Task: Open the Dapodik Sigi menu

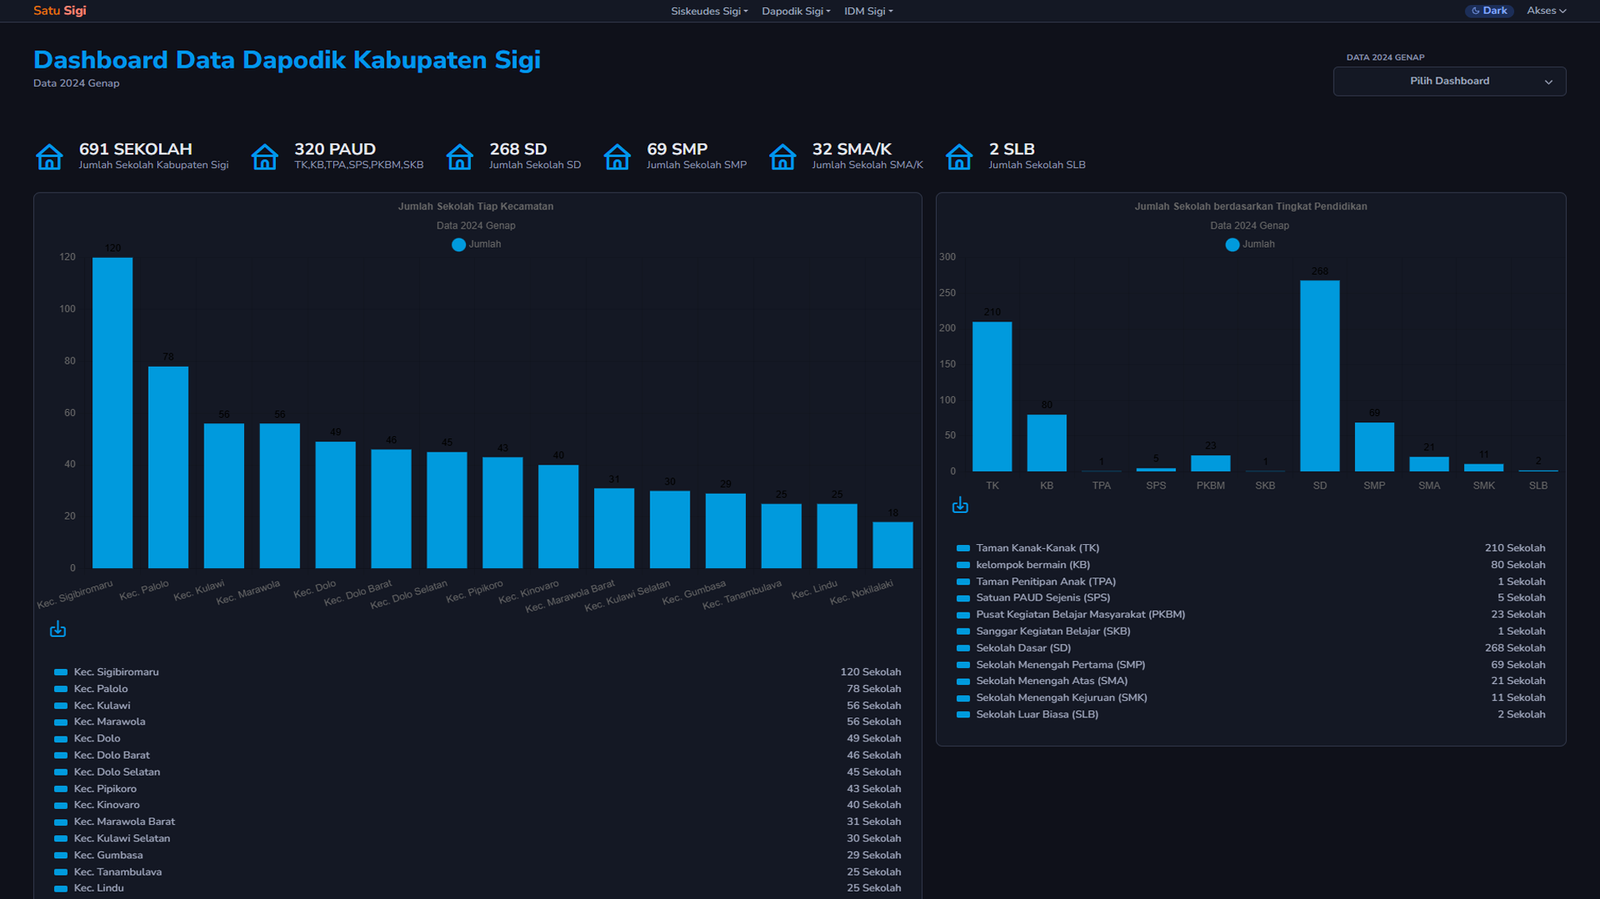Action: (x=796, y=11)
